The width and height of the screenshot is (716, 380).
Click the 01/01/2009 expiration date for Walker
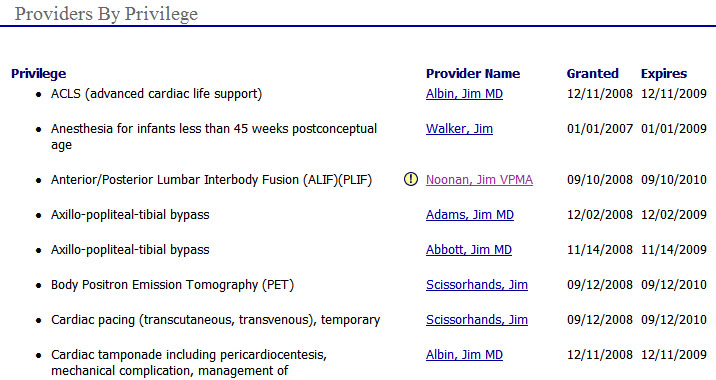coord(674,129)
